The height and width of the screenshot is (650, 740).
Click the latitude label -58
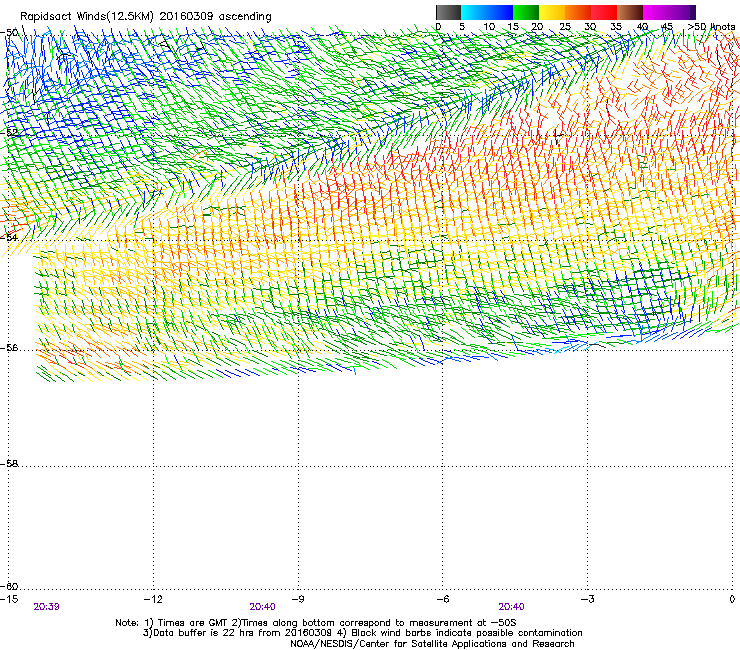[x=9, y=464]
